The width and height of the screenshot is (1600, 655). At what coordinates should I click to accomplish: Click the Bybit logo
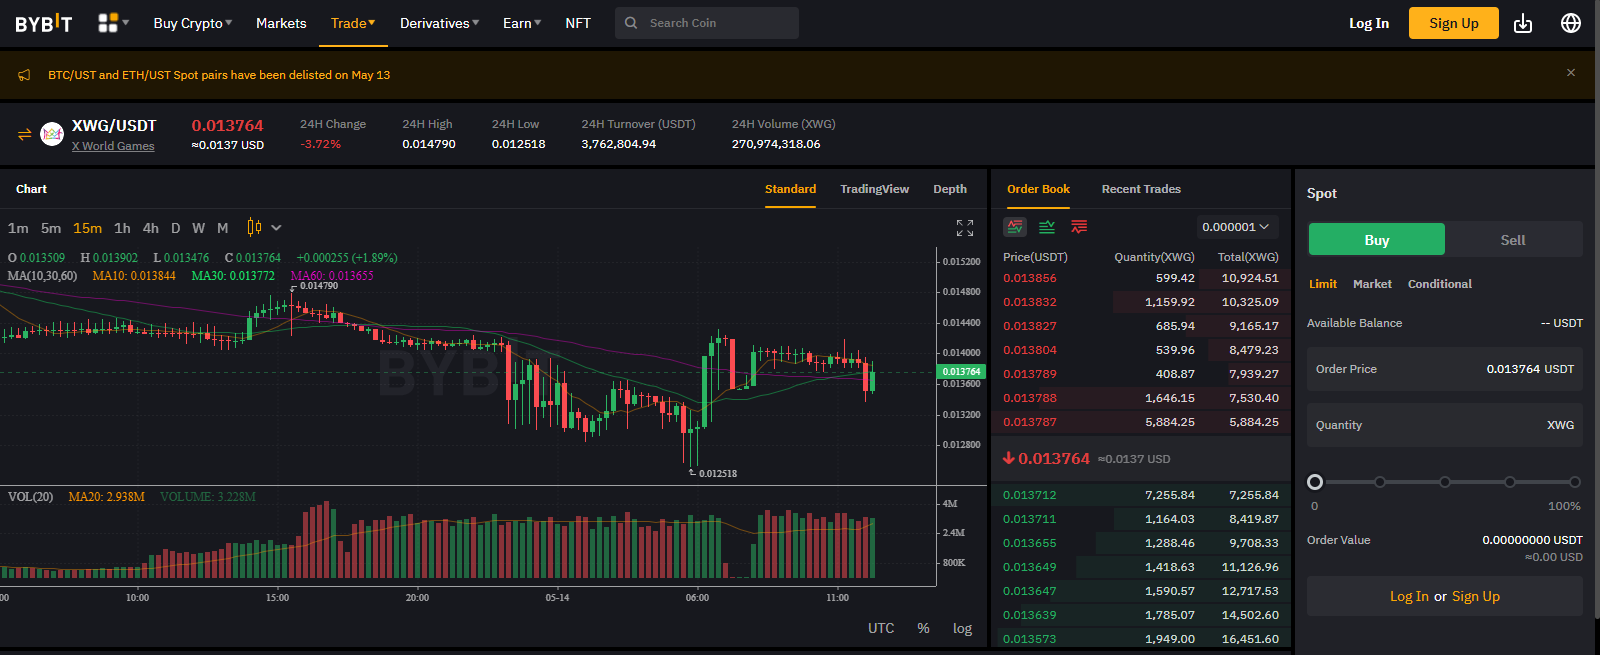(44, 23)
